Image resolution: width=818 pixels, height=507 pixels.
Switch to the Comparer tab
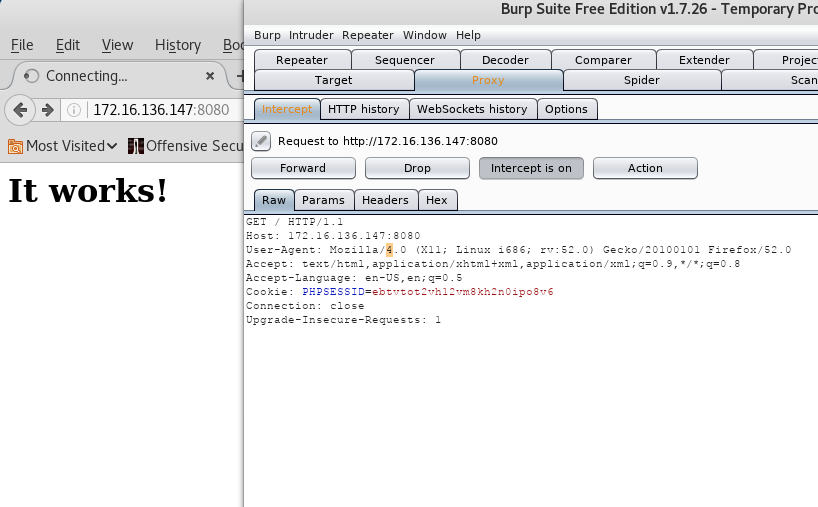pyautogui.click(x=603, y=60)
